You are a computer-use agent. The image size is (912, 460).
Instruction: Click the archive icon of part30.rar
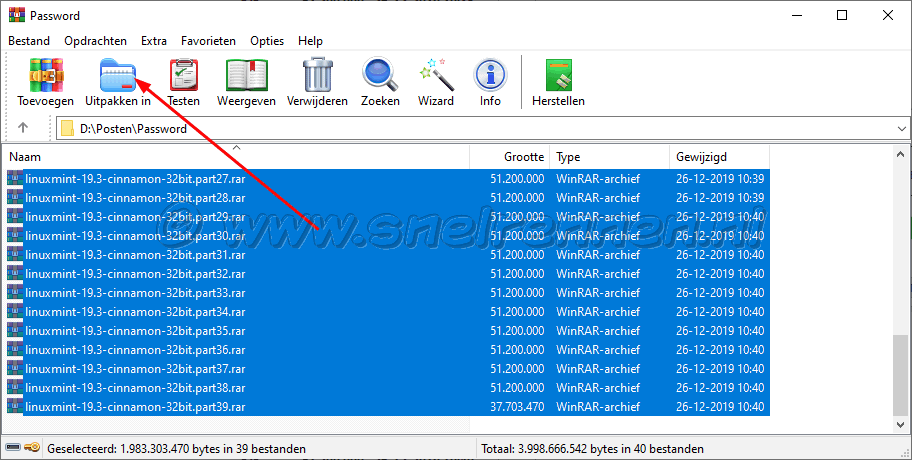15,236
